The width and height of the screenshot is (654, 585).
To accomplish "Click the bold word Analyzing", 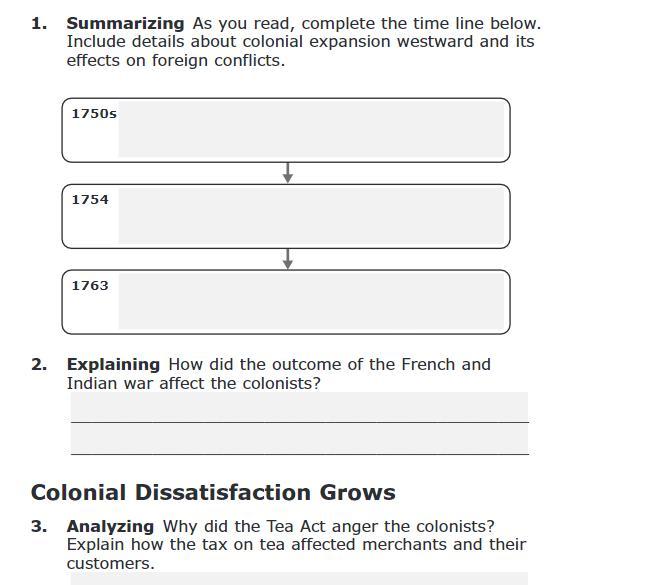I will [111, 527].
